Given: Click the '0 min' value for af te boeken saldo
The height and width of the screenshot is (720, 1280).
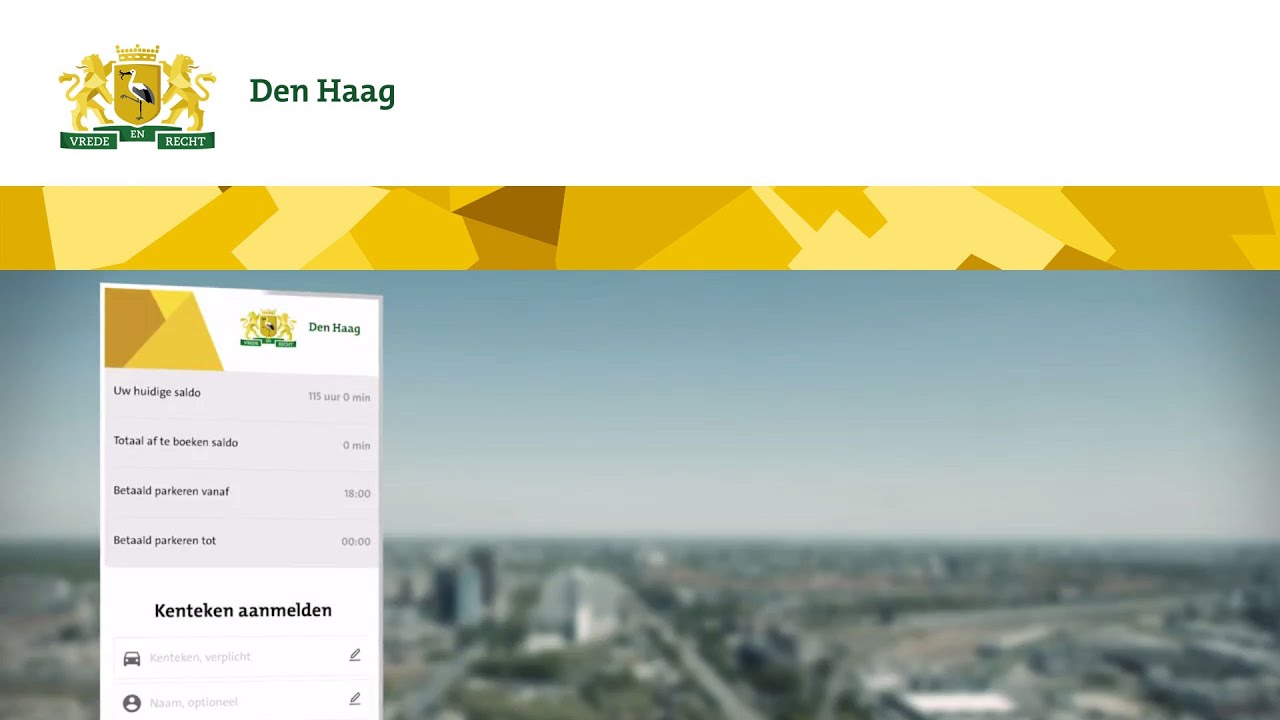Looking at the screenshot, I should click(x=356, y=445).
